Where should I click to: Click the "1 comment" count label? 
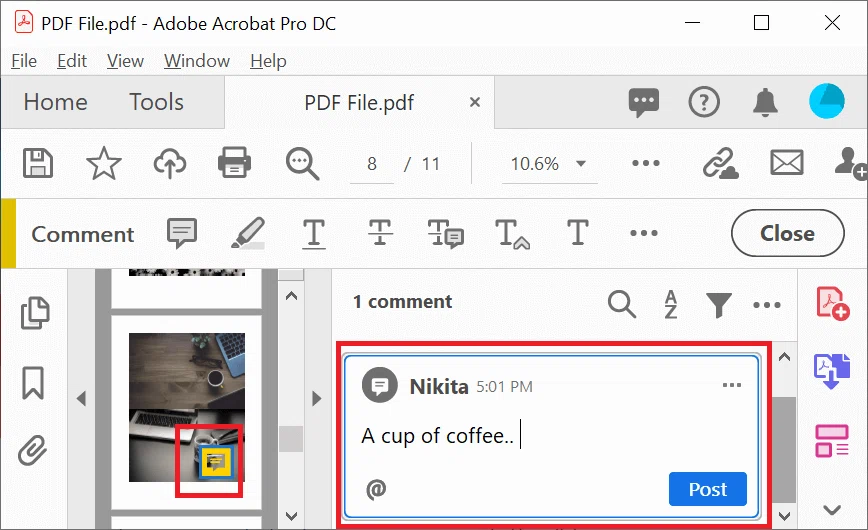tap(402, 302)
